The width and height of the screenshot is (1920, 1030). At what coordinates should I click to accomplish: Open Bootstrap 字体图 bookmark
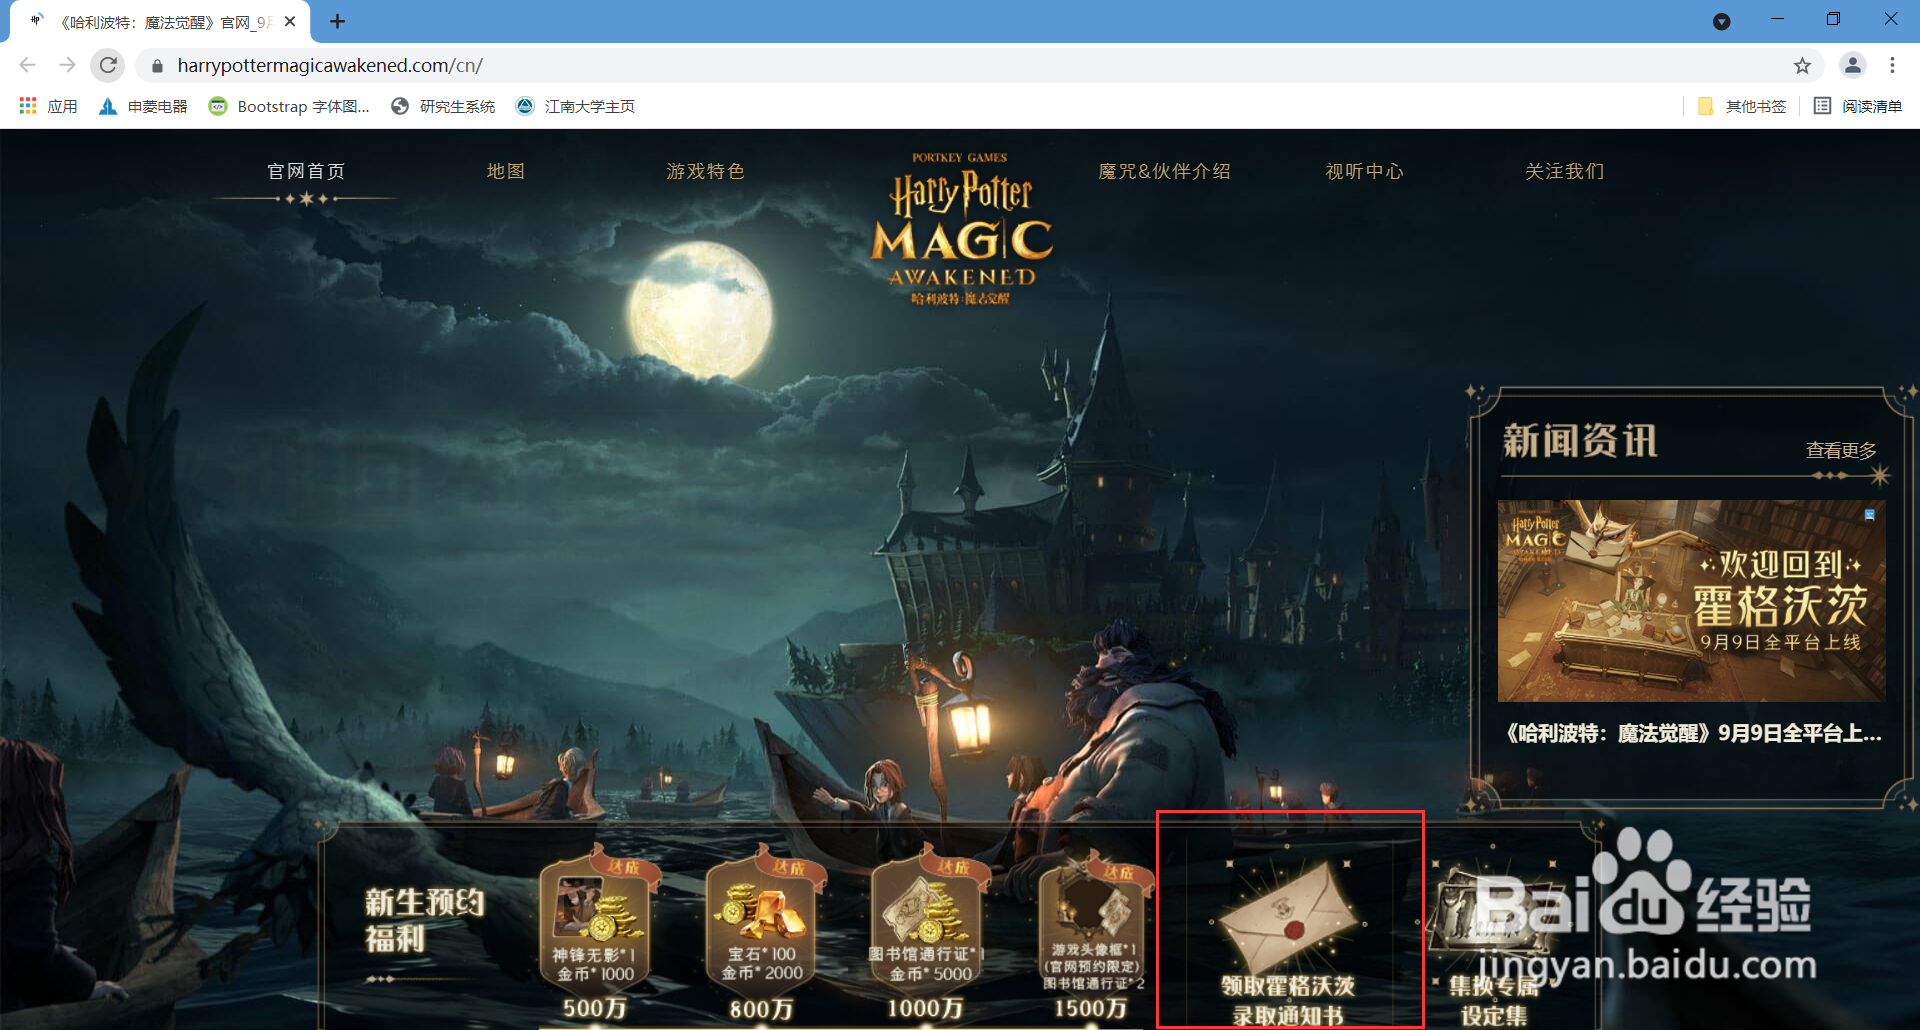[289, 106]
